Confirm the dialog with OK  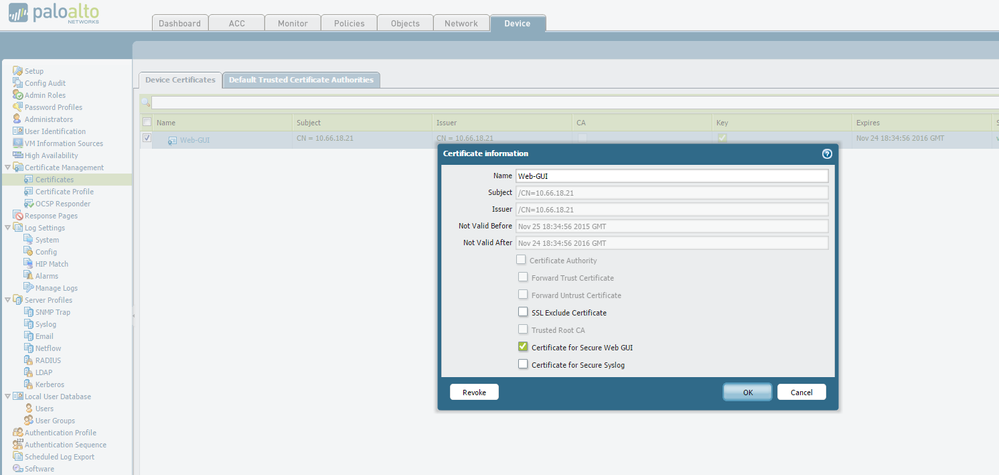tap(747, 392)
